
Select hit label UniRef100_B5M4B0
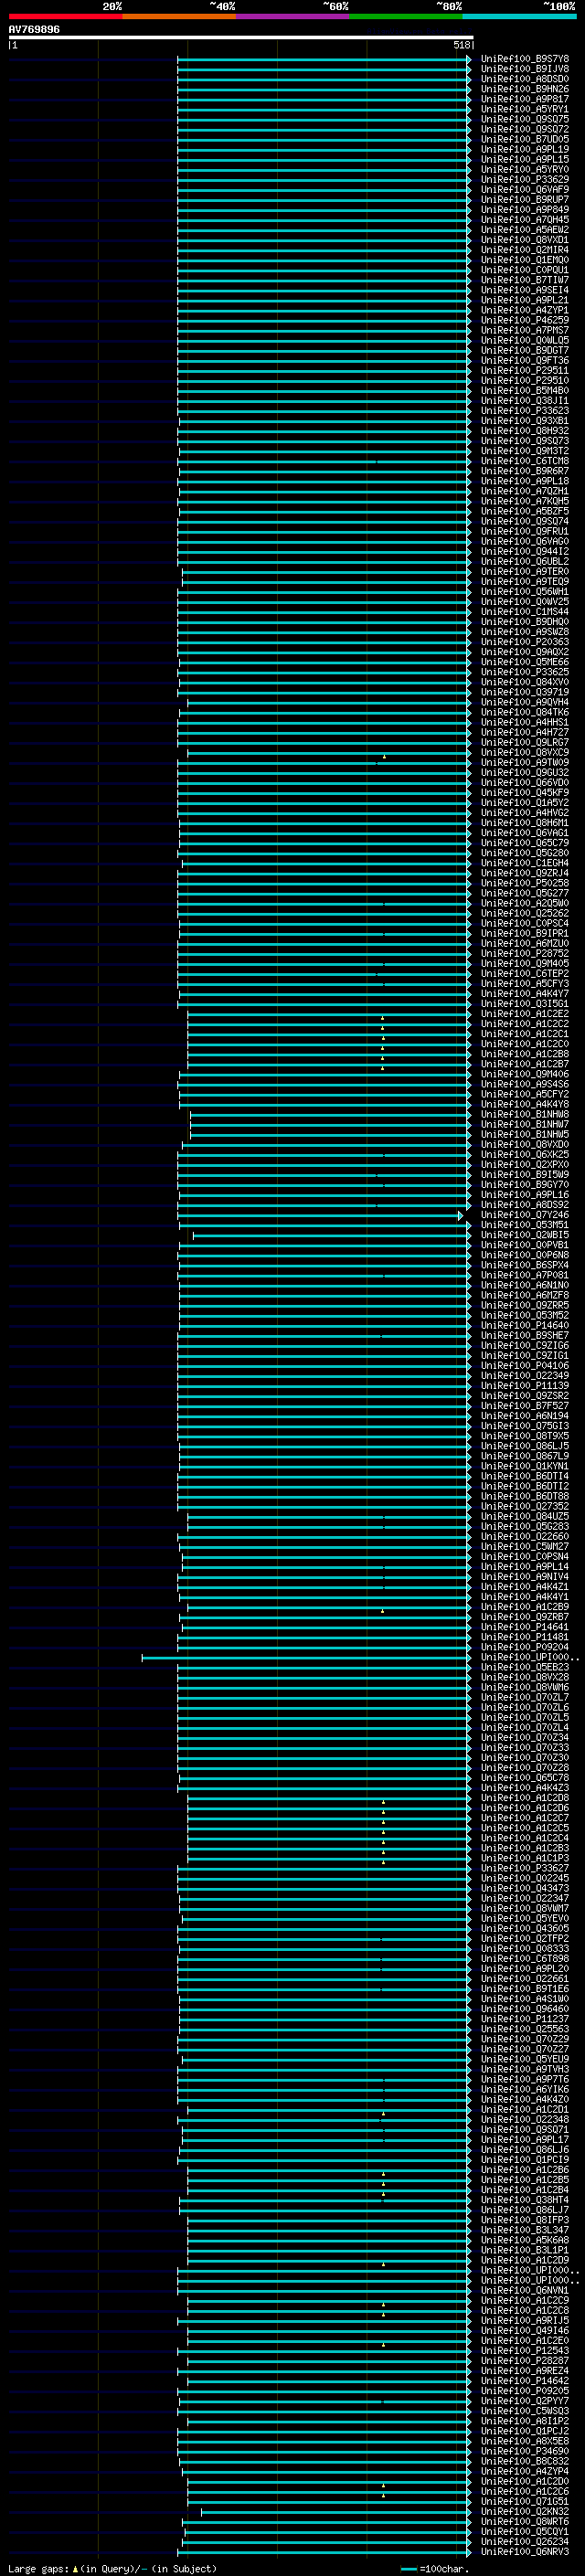tap(524, 390)
